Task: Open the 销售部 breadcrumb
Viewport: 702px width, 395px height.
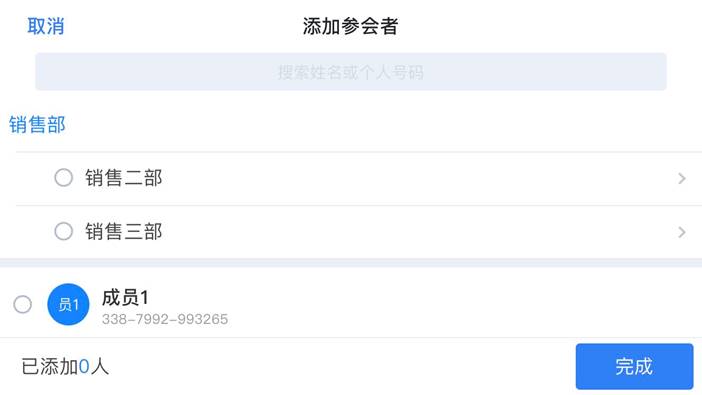Action: 37,125
